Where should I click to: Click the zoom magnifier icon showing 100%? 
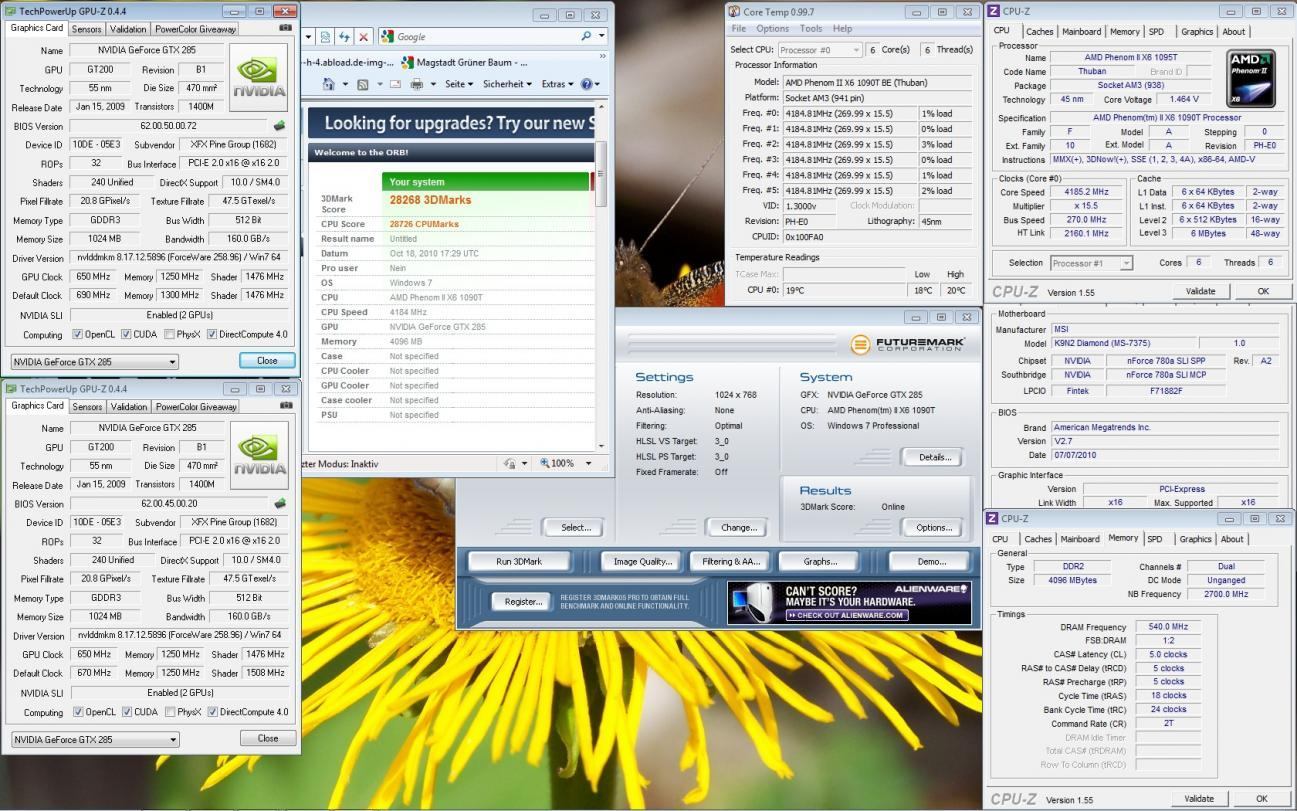(x=545, y=463)
